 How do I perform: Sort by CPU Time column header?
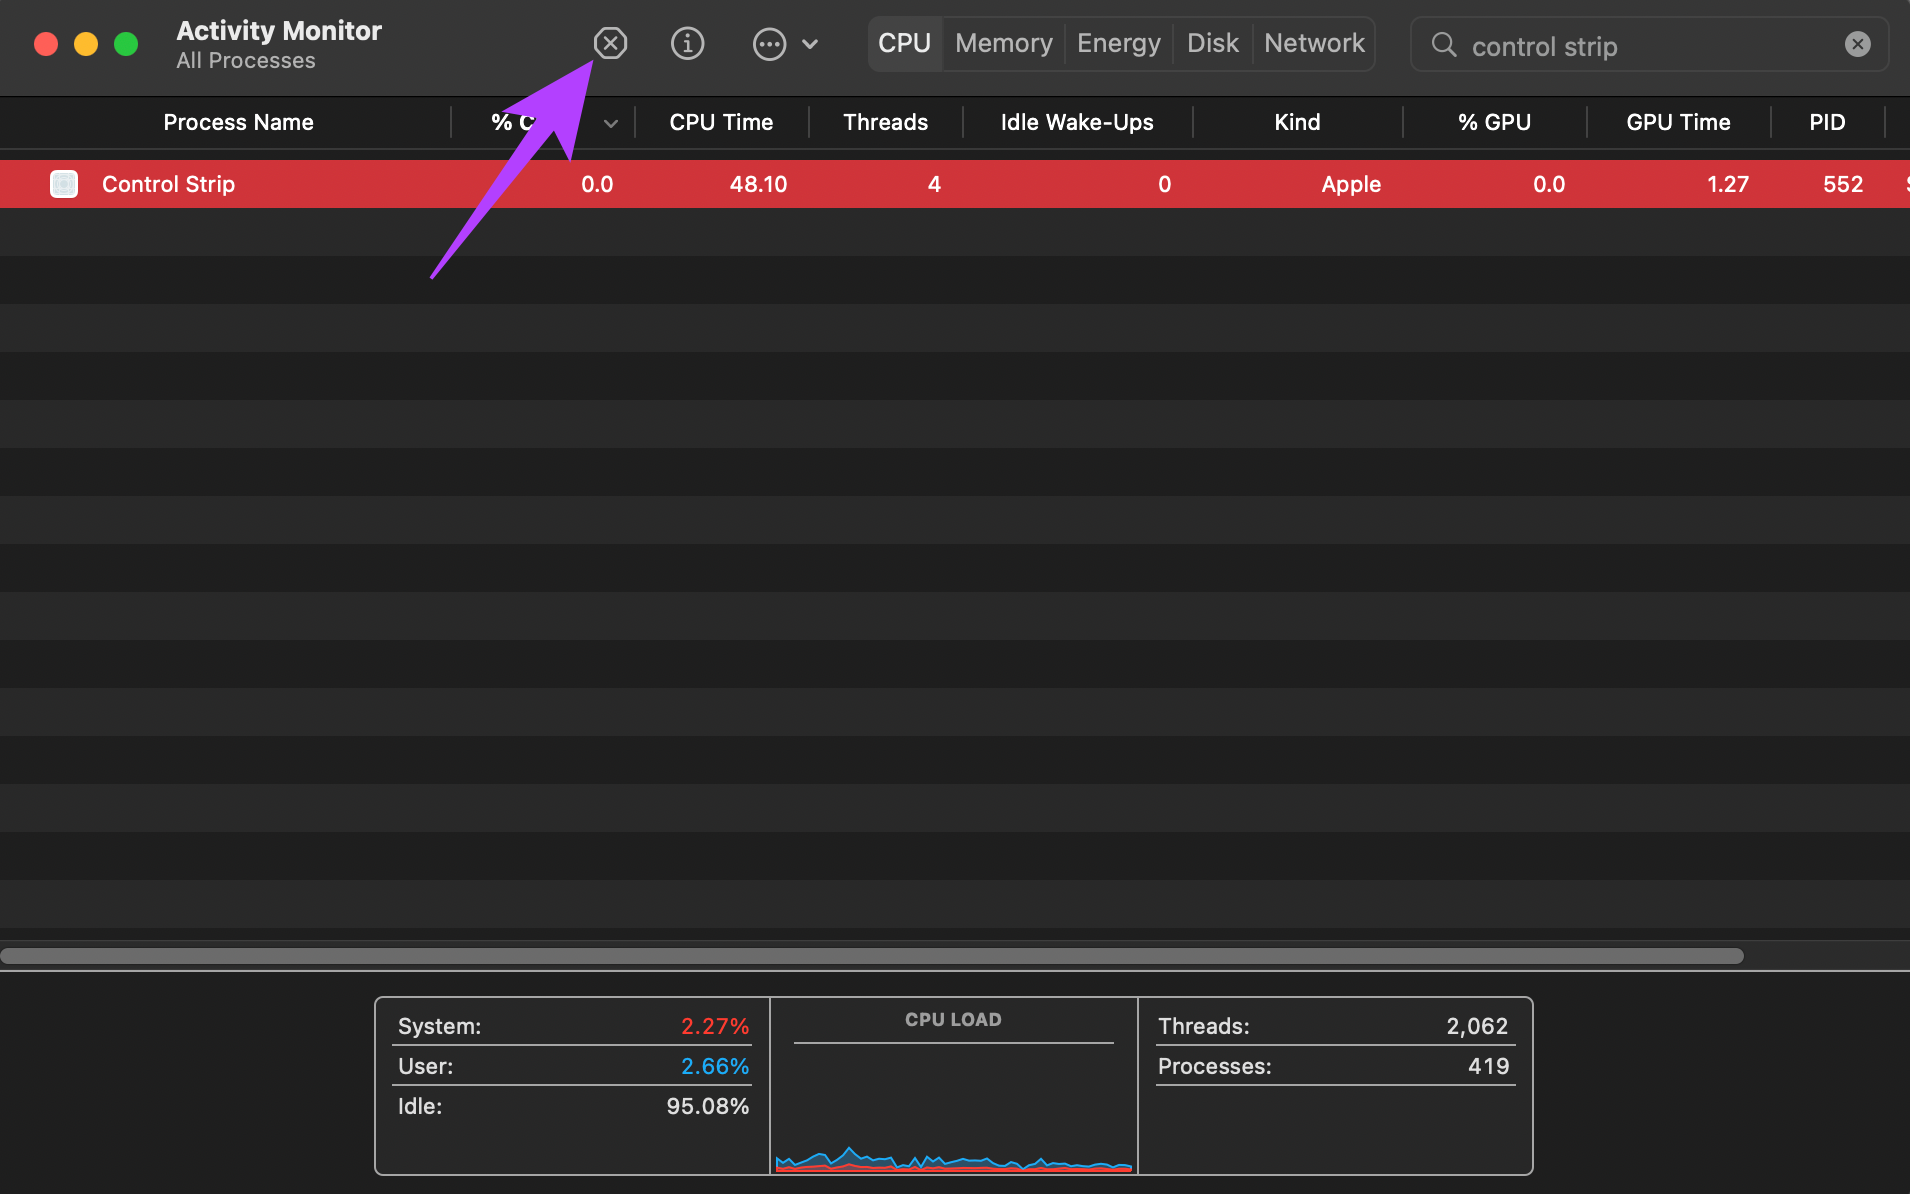pos(721,123)
